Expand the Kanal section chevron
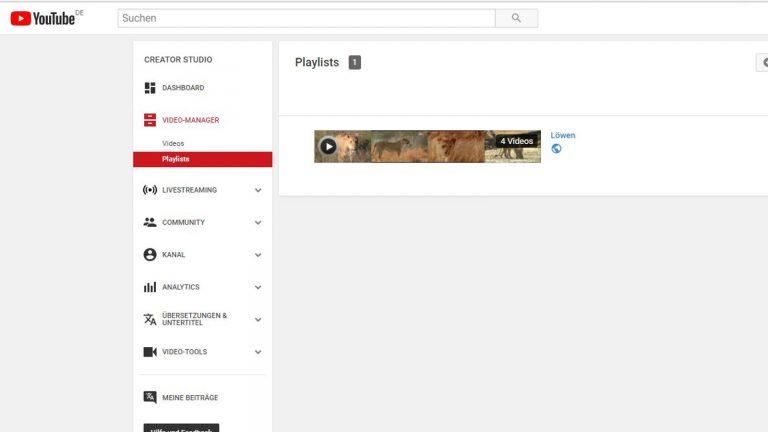This screenshot has width=768, height=432. point(258,255)
